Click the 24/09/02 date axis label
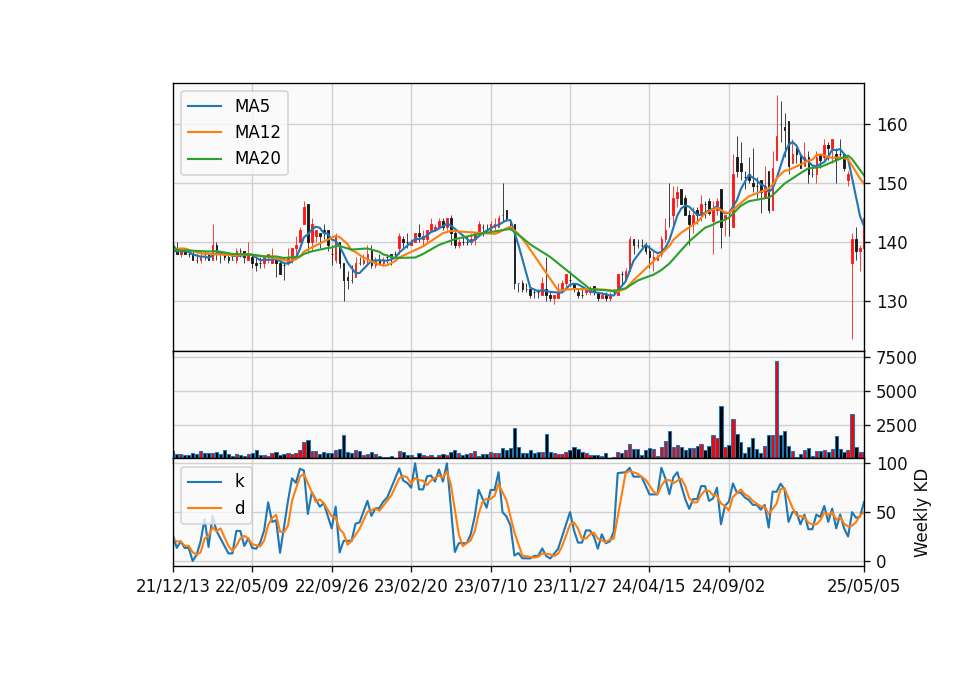Image resolution: width=960 pixels, height=690 pixels. click(x=729, y=586)
